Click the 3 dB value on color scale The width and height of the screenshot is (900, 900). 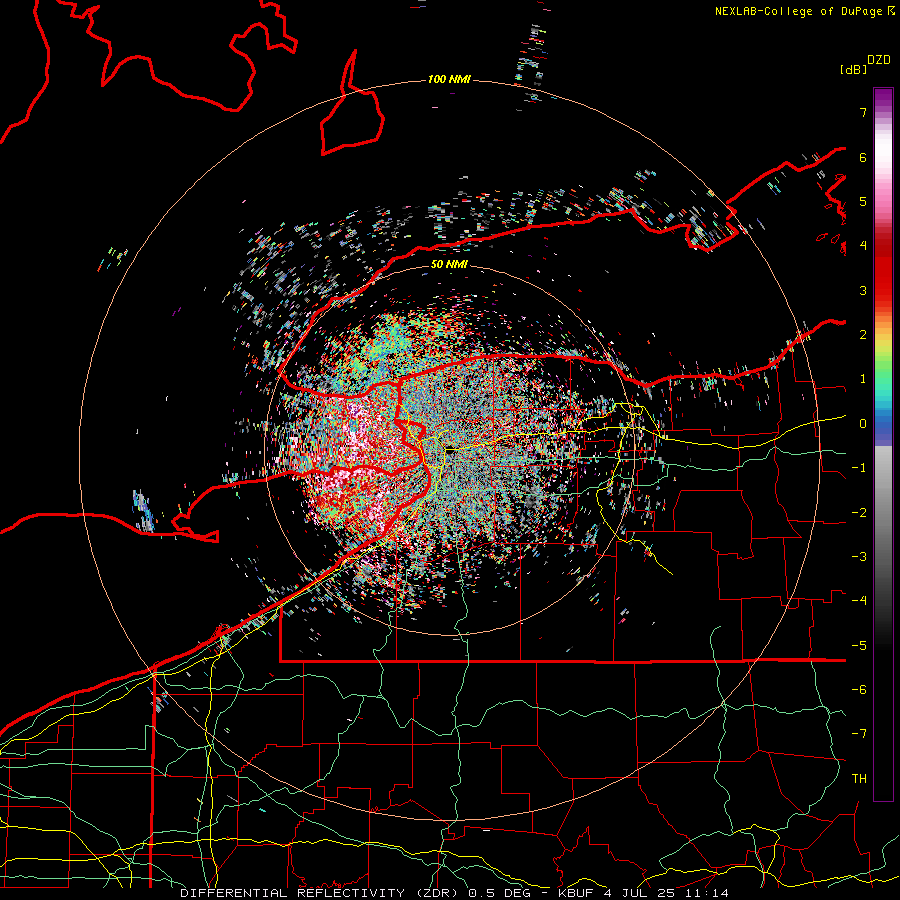pos(863,290)
